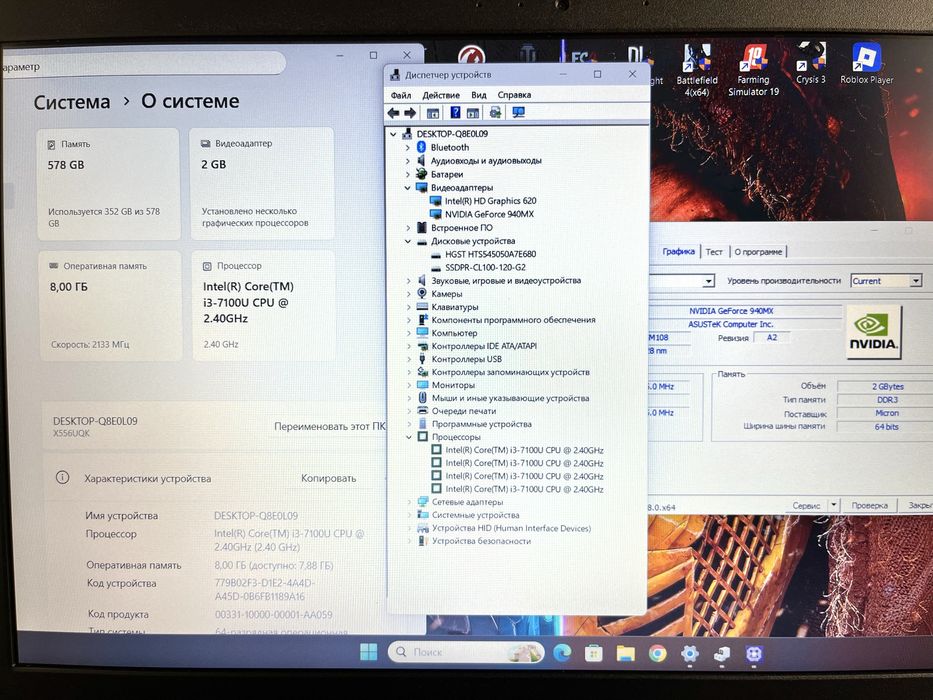Screen dimensions: 933x700
Task: Collapse the Дисковые устройства node
Action: (x=408, y=241)
